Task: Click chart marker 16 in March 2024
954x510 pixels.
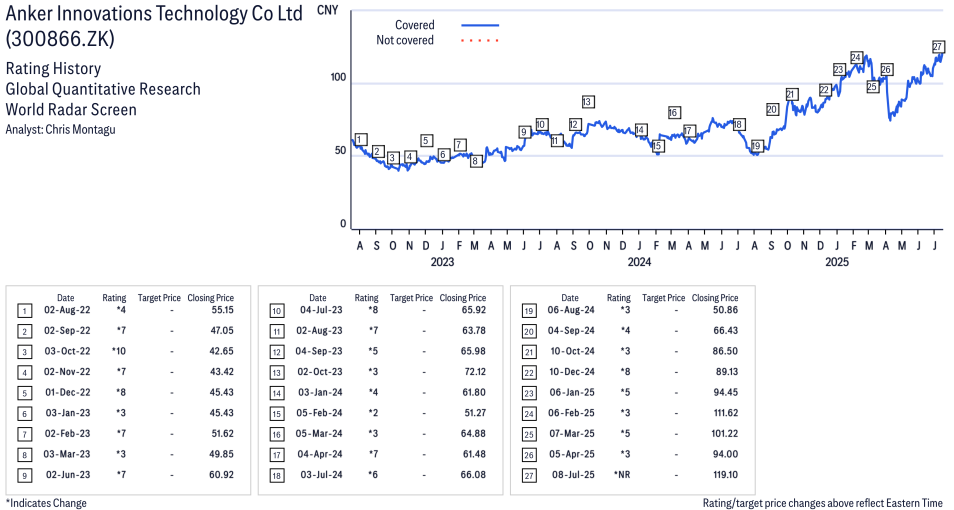Action: click(673, 113)
